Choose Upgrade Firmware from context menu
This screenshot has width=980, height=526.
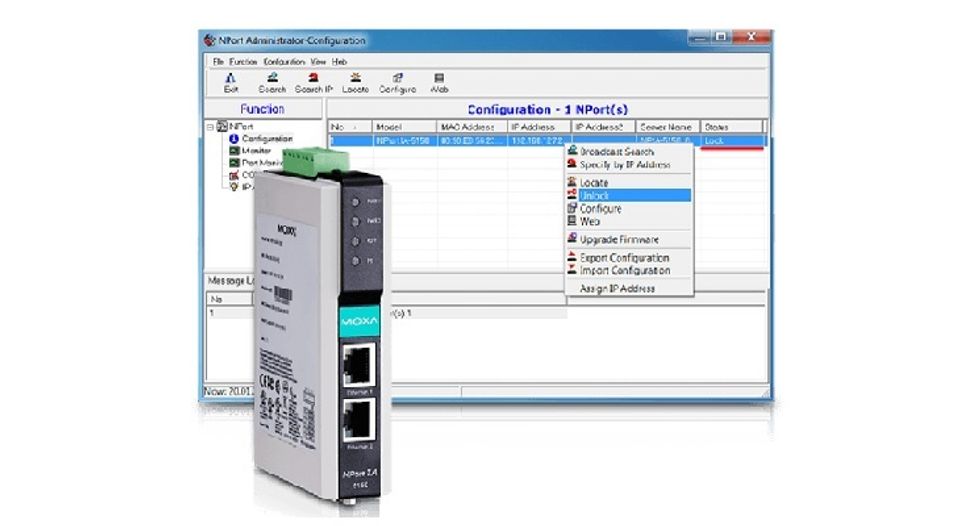619,239
